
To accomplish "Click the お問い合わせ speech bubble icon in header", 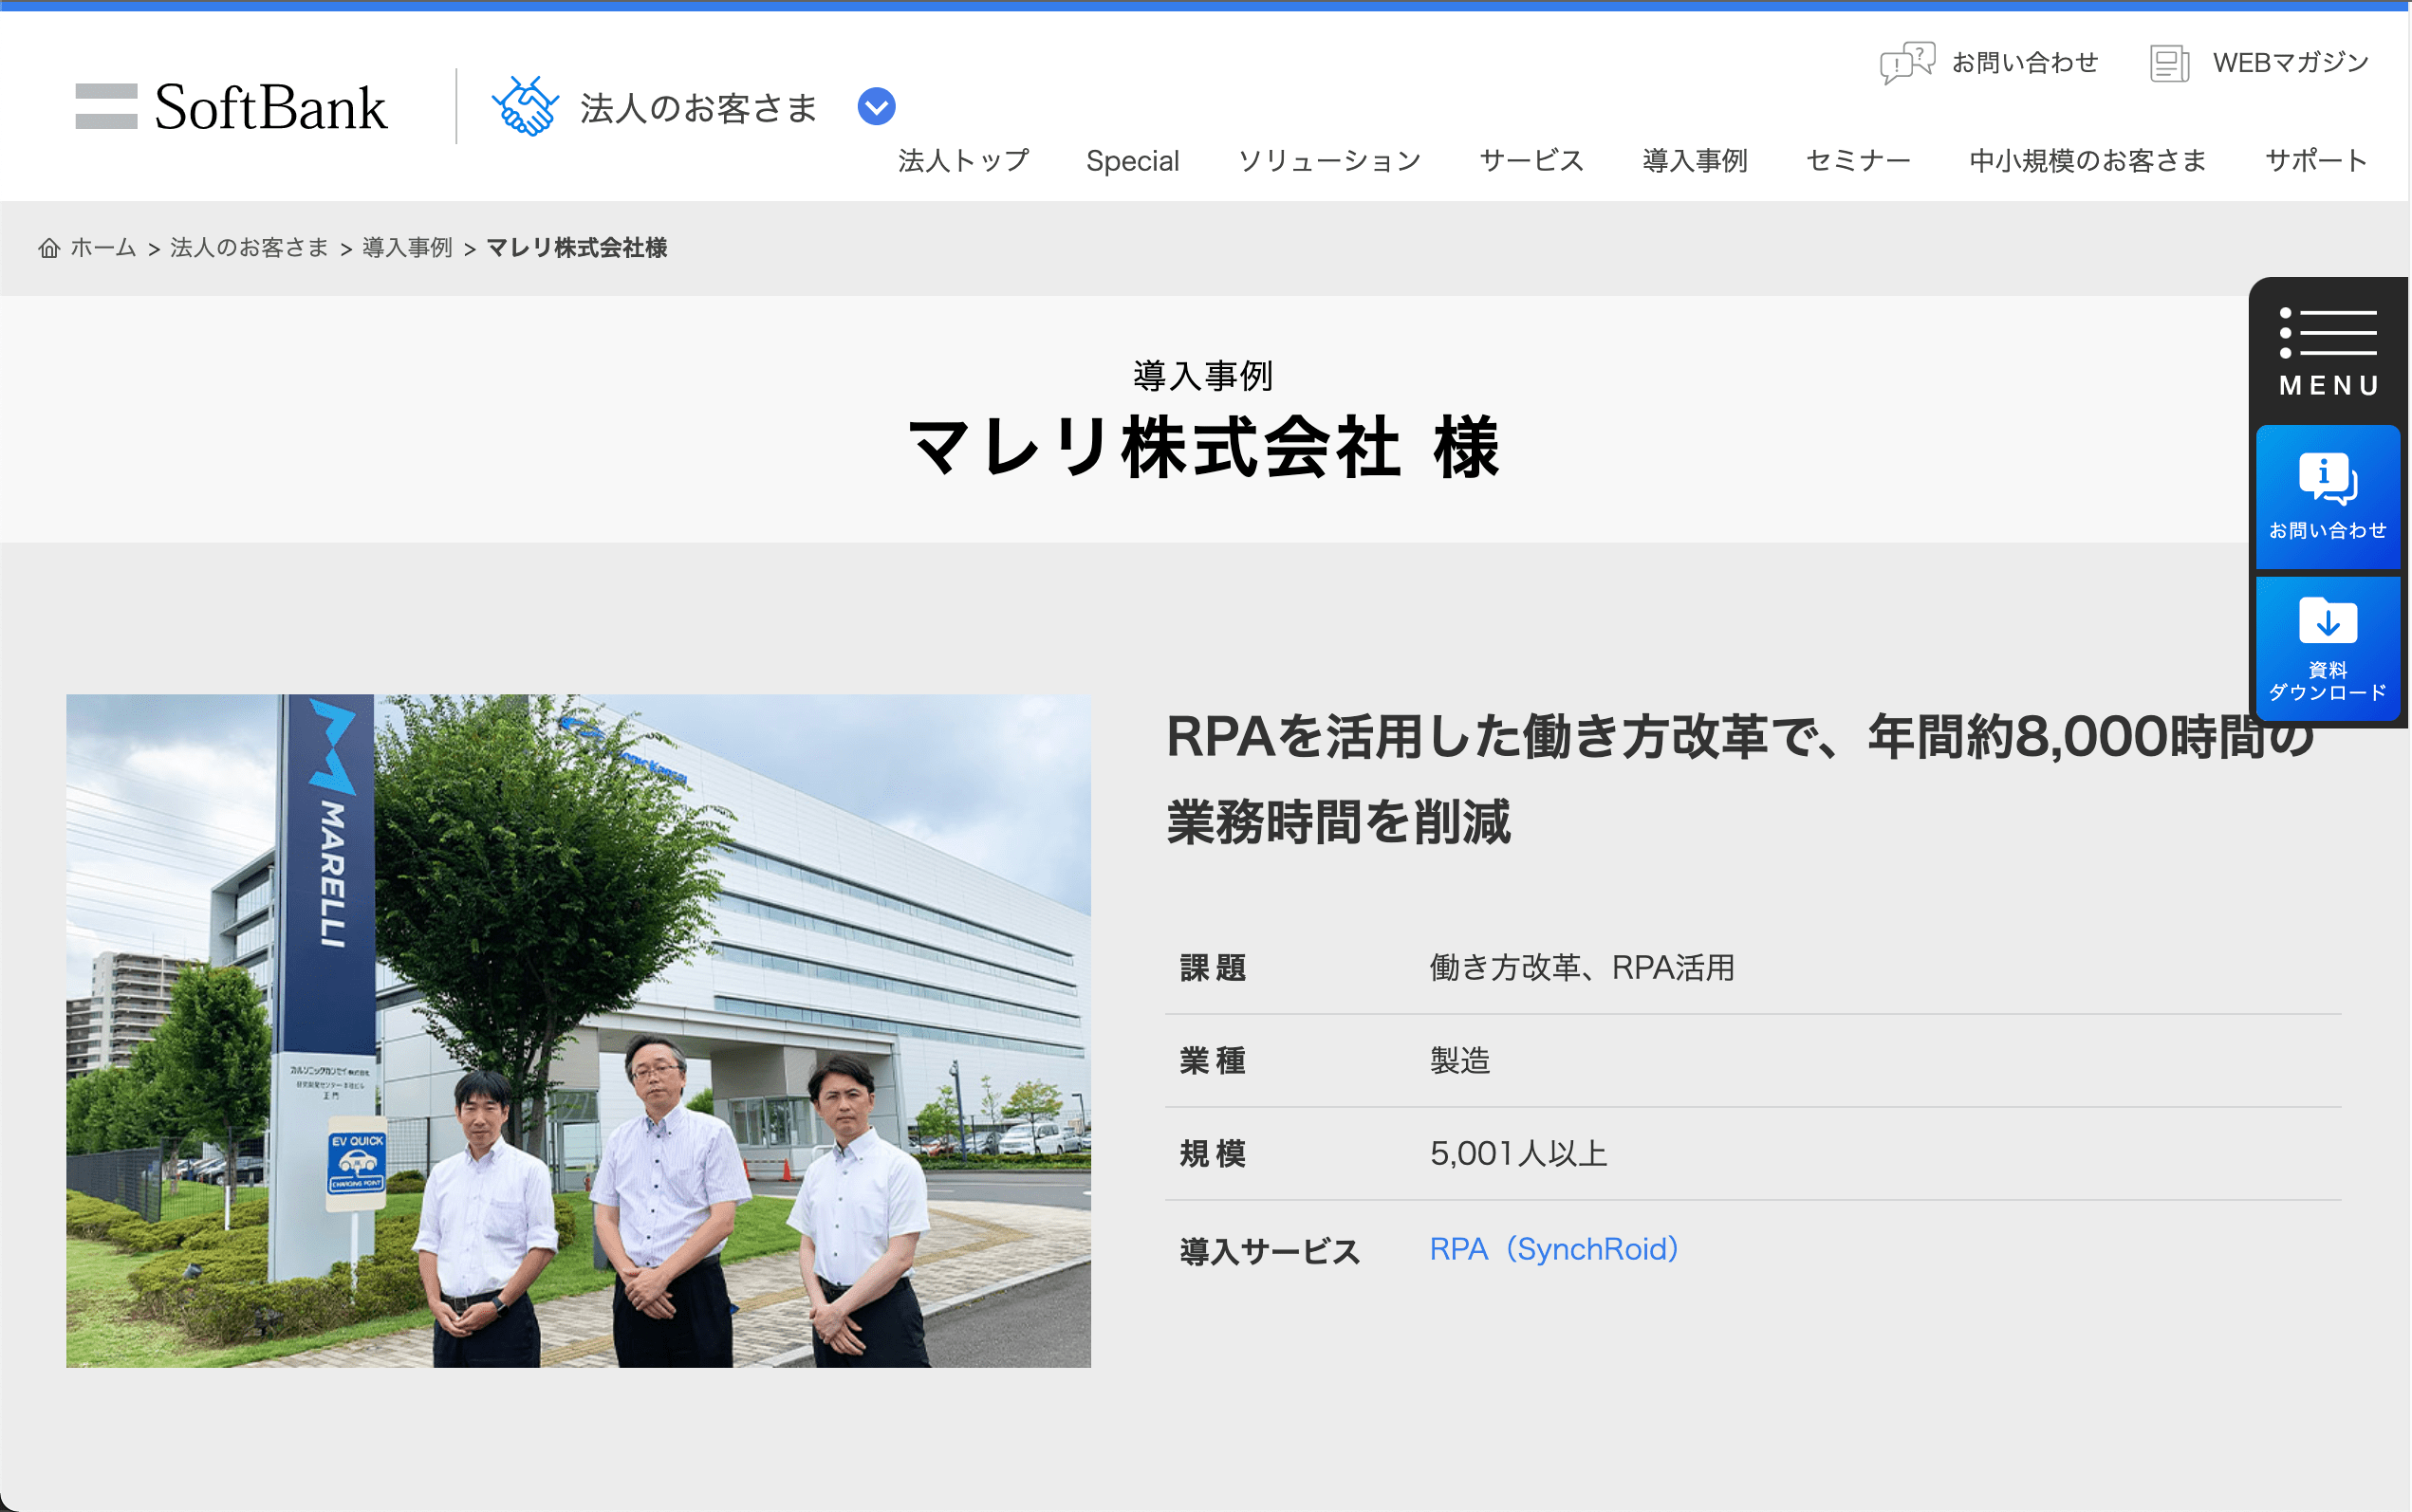I will pos(1907,63).
